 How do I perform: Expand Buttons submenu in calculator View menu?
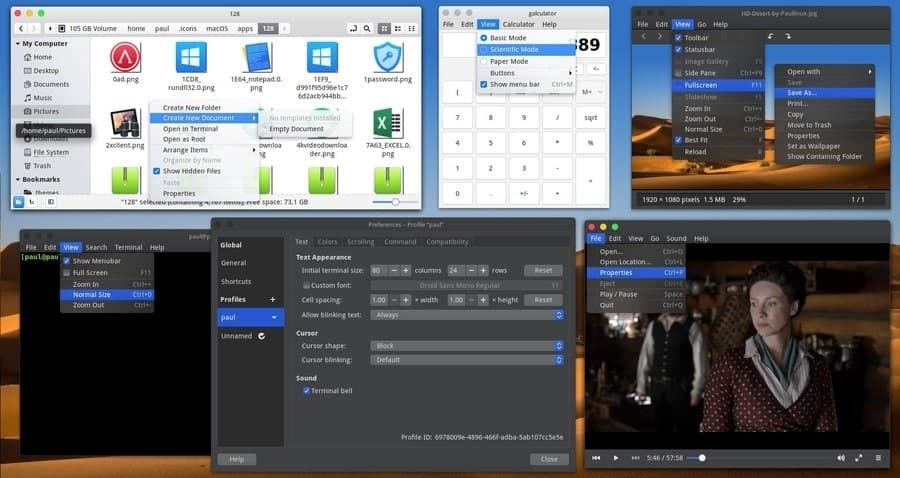tap(526, 73)
